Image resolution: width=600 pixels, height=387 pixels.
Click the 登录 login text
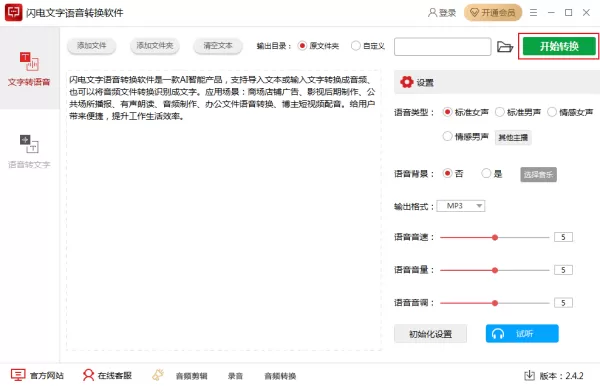(447, 13)
